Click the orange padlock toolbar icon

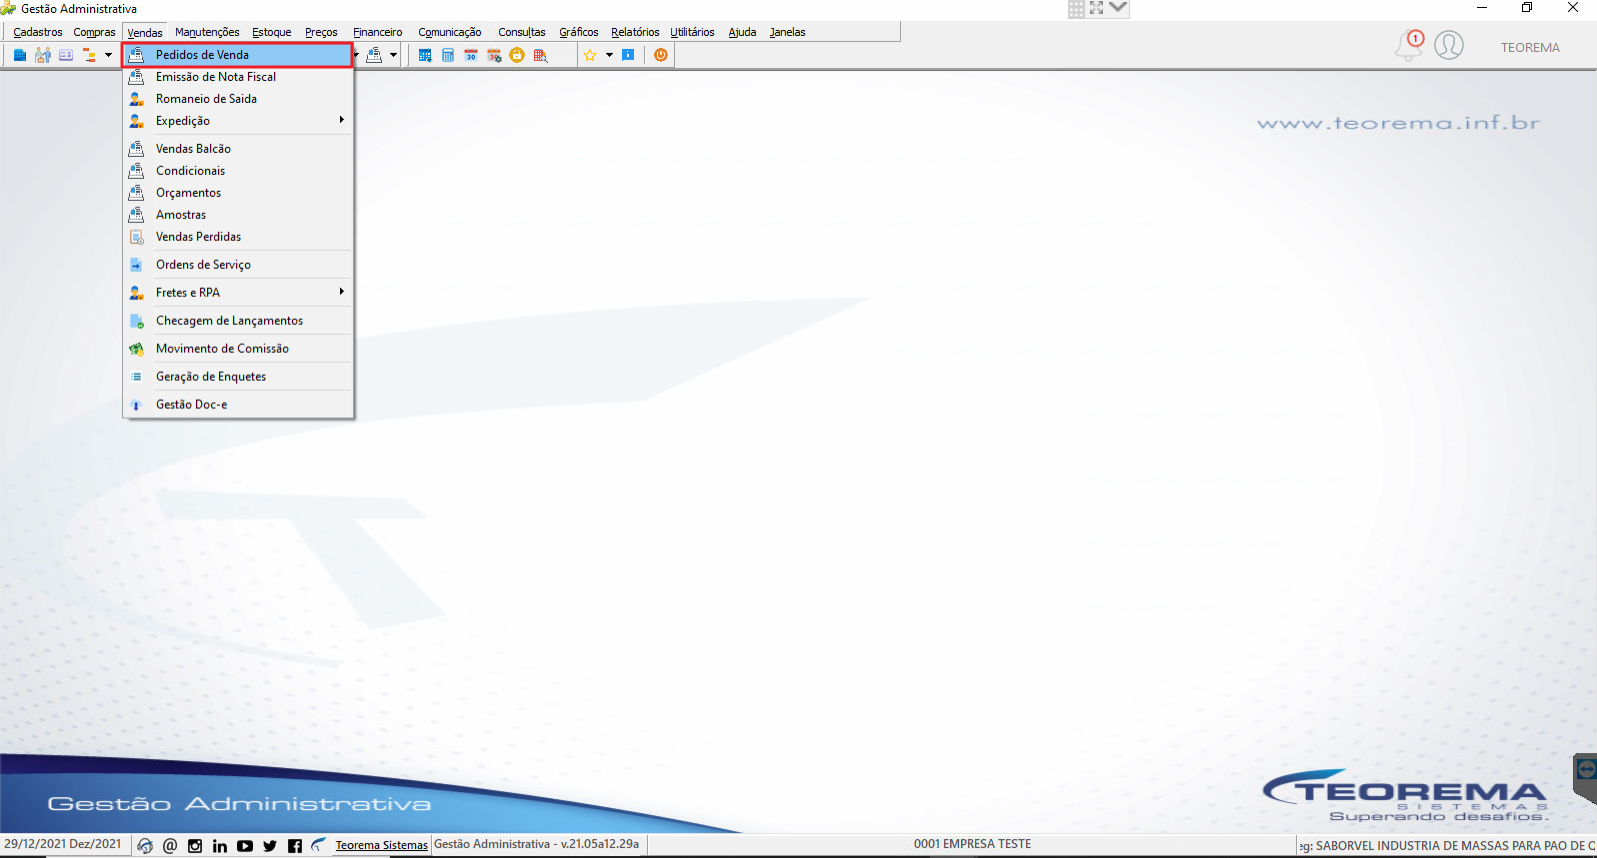point(517,55)
